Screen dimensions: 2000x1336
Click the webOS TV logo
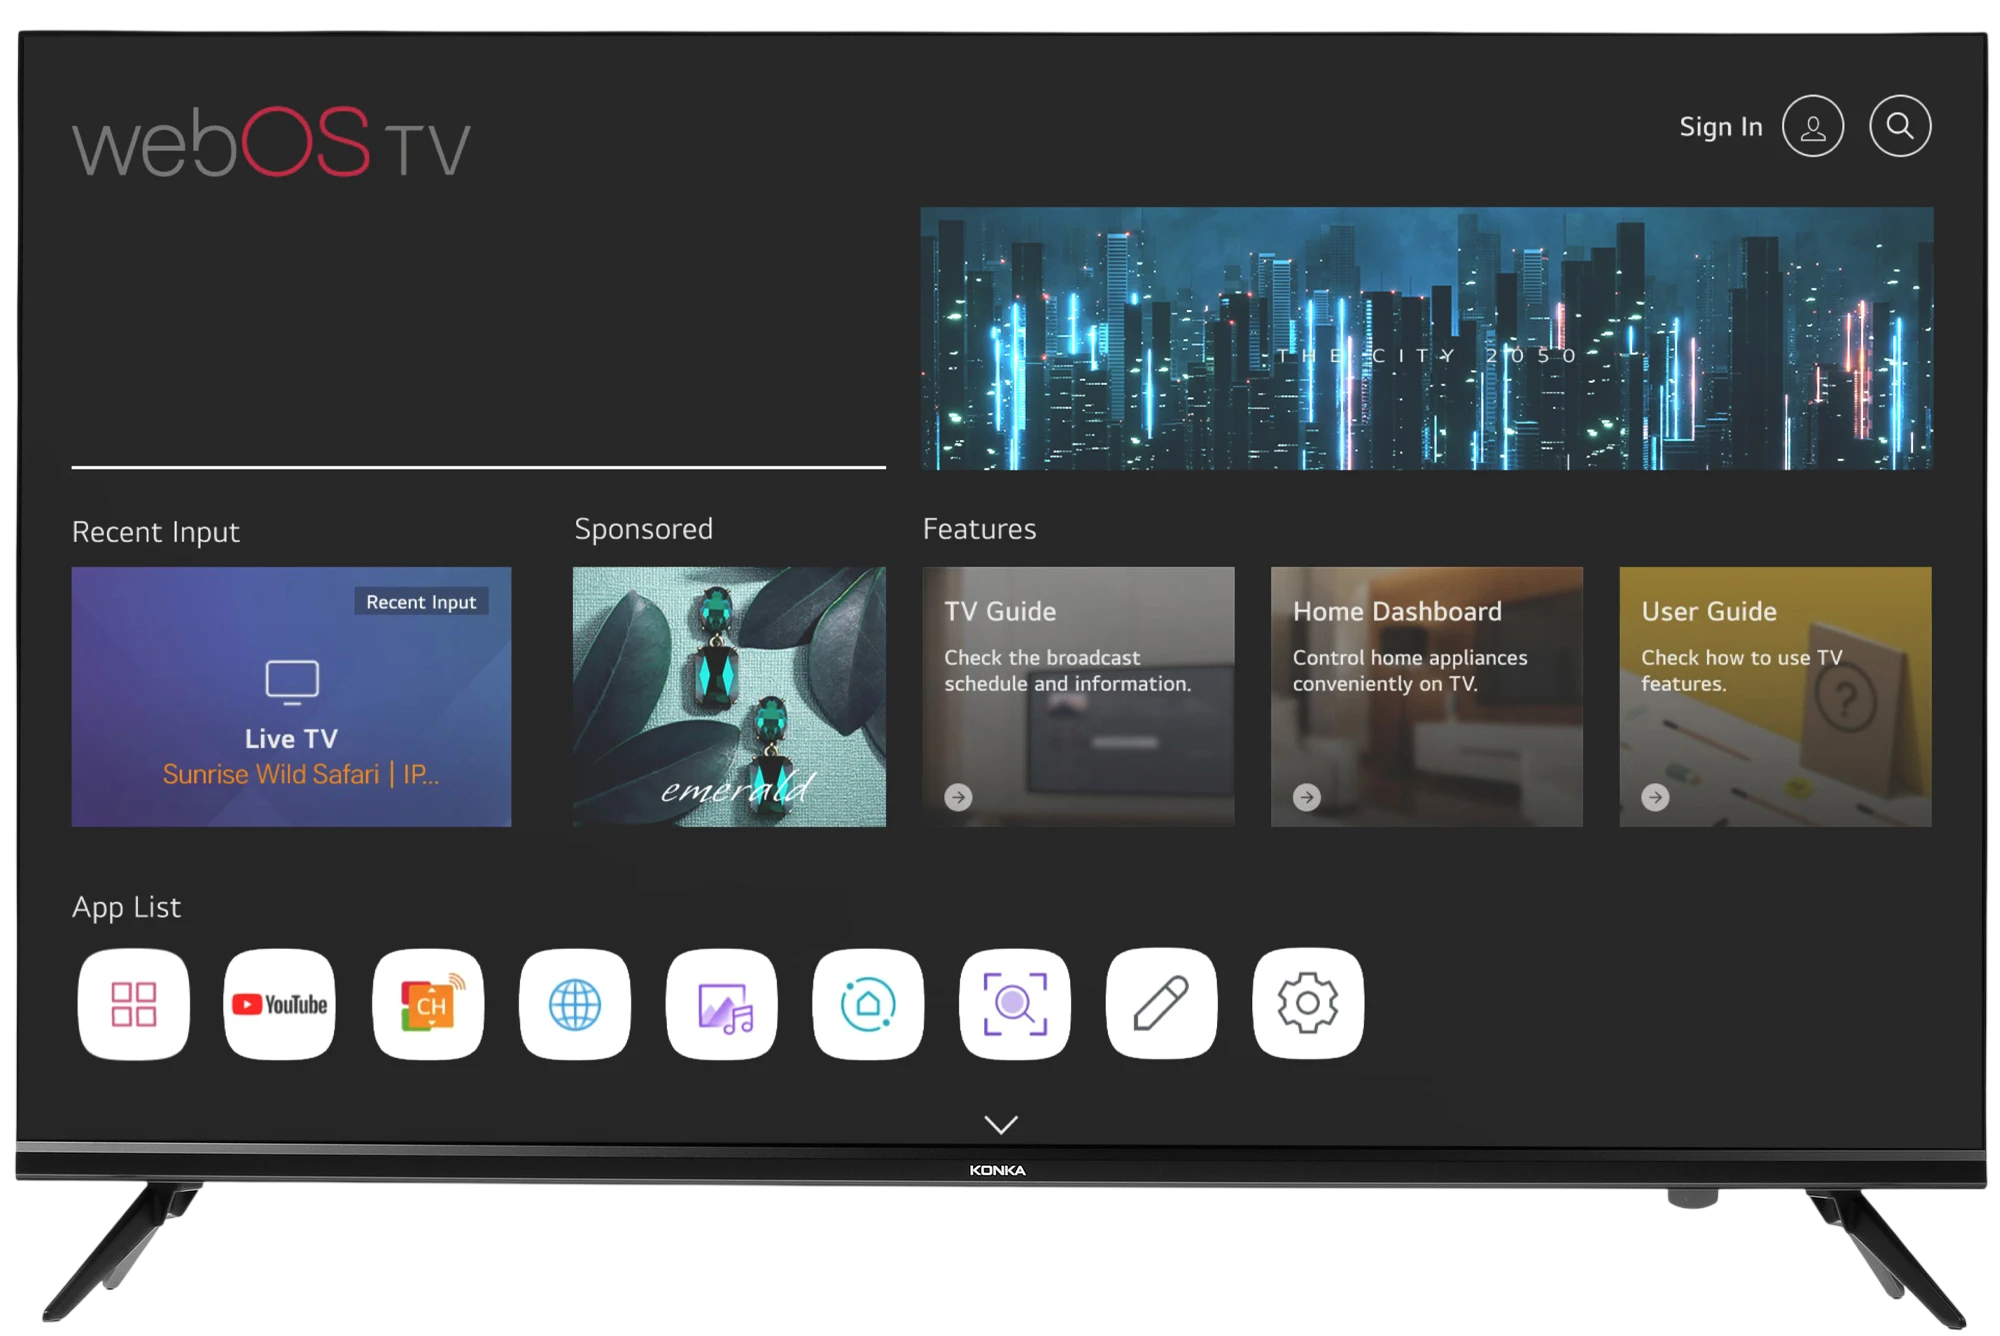pos(271,142)
